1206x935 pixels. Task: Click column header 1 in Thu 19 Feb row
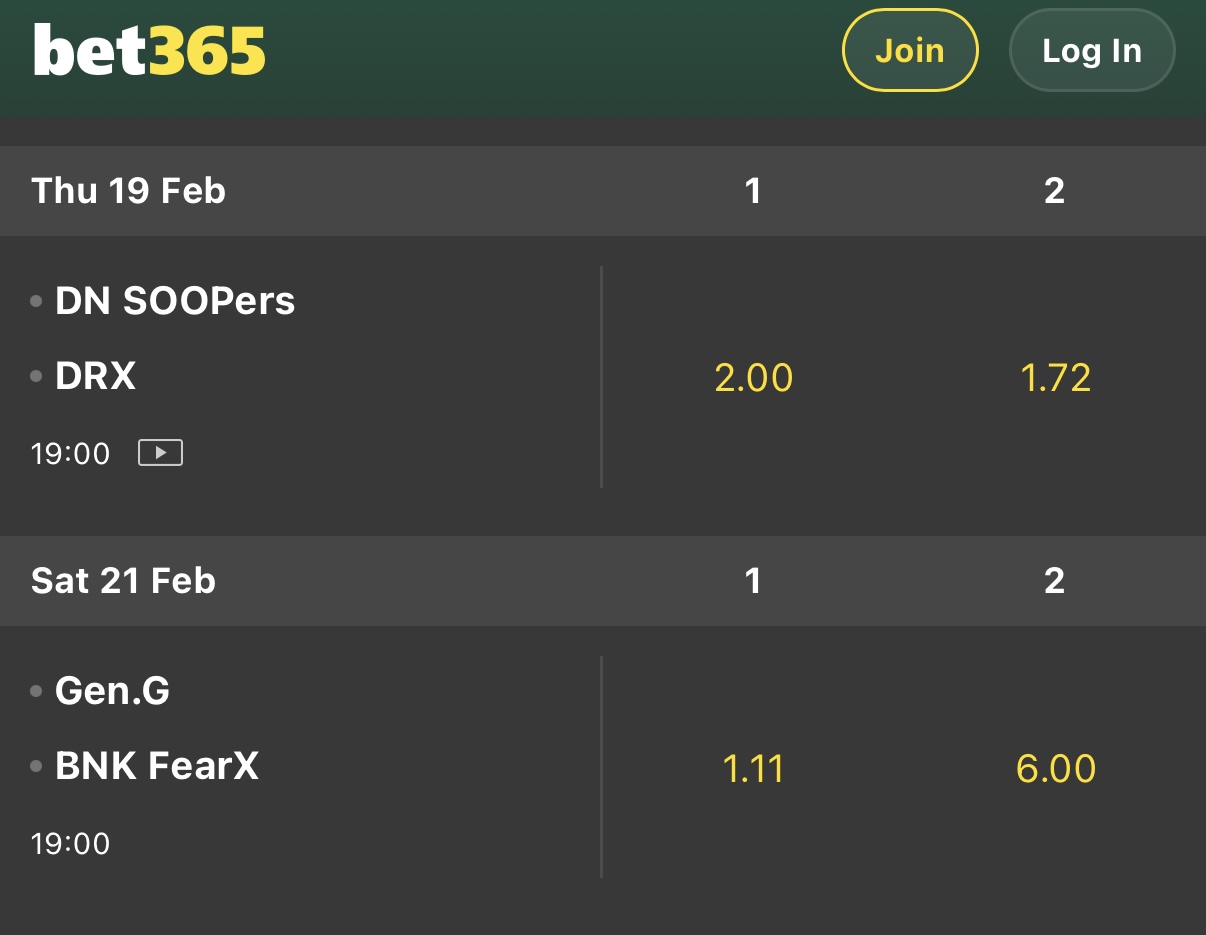click(x=753, y=190)
